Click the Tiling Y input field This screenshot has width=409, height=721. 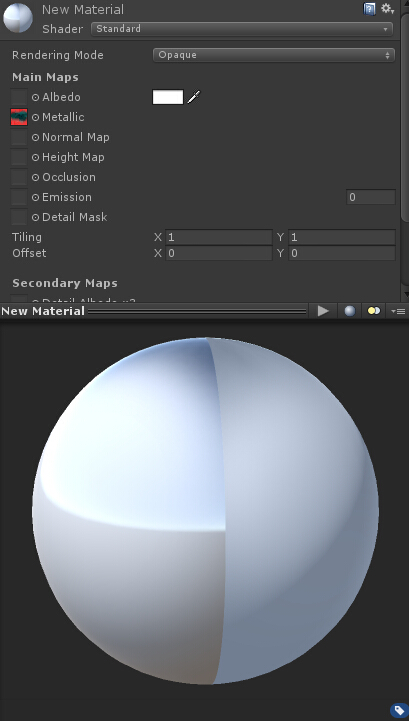click(342, 237)
